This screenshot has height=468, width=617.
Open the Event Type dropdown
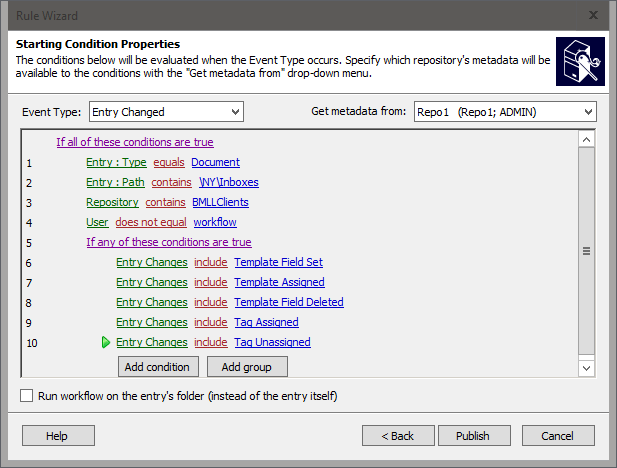(166, 112)
